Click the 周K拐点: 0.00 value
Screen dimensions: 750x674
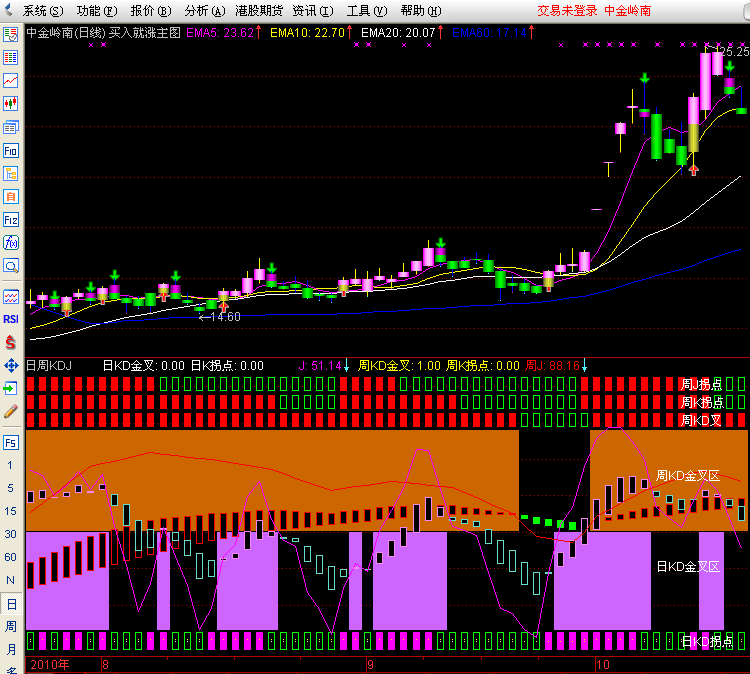coord(483,366)
